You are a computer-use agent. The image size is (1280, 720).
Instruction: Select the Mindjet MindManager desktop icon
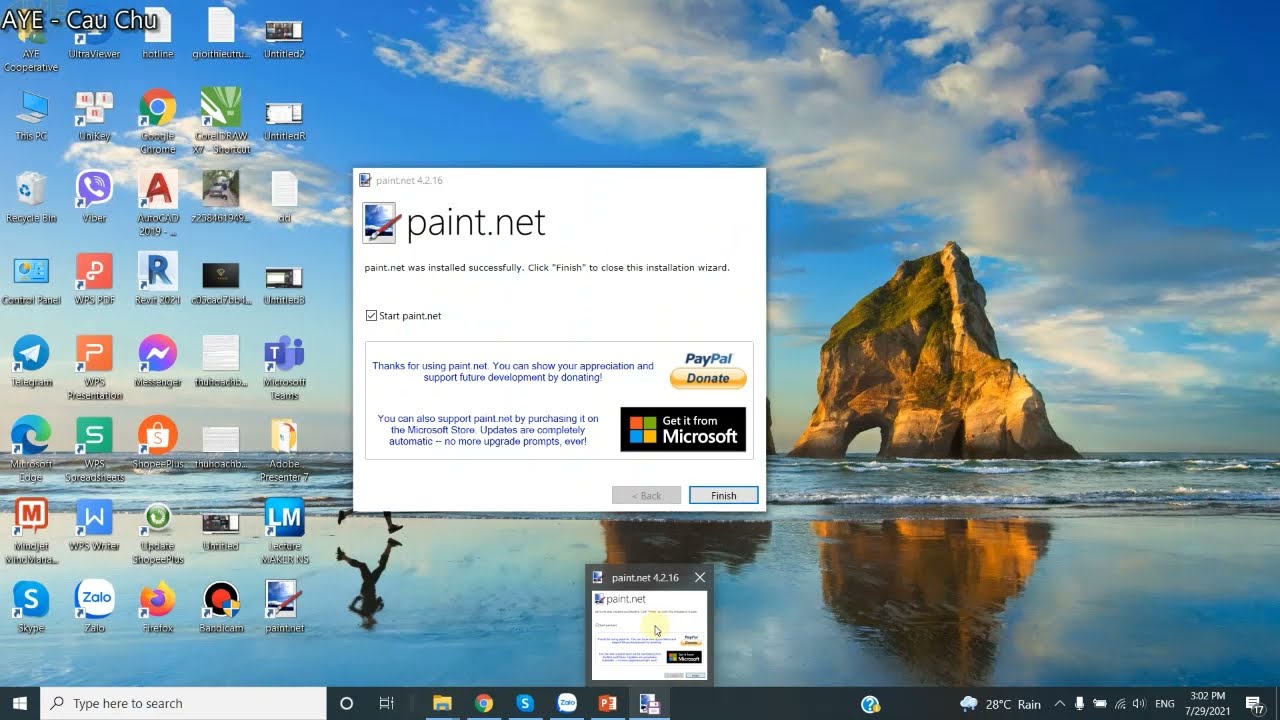[x=31, y=531]
